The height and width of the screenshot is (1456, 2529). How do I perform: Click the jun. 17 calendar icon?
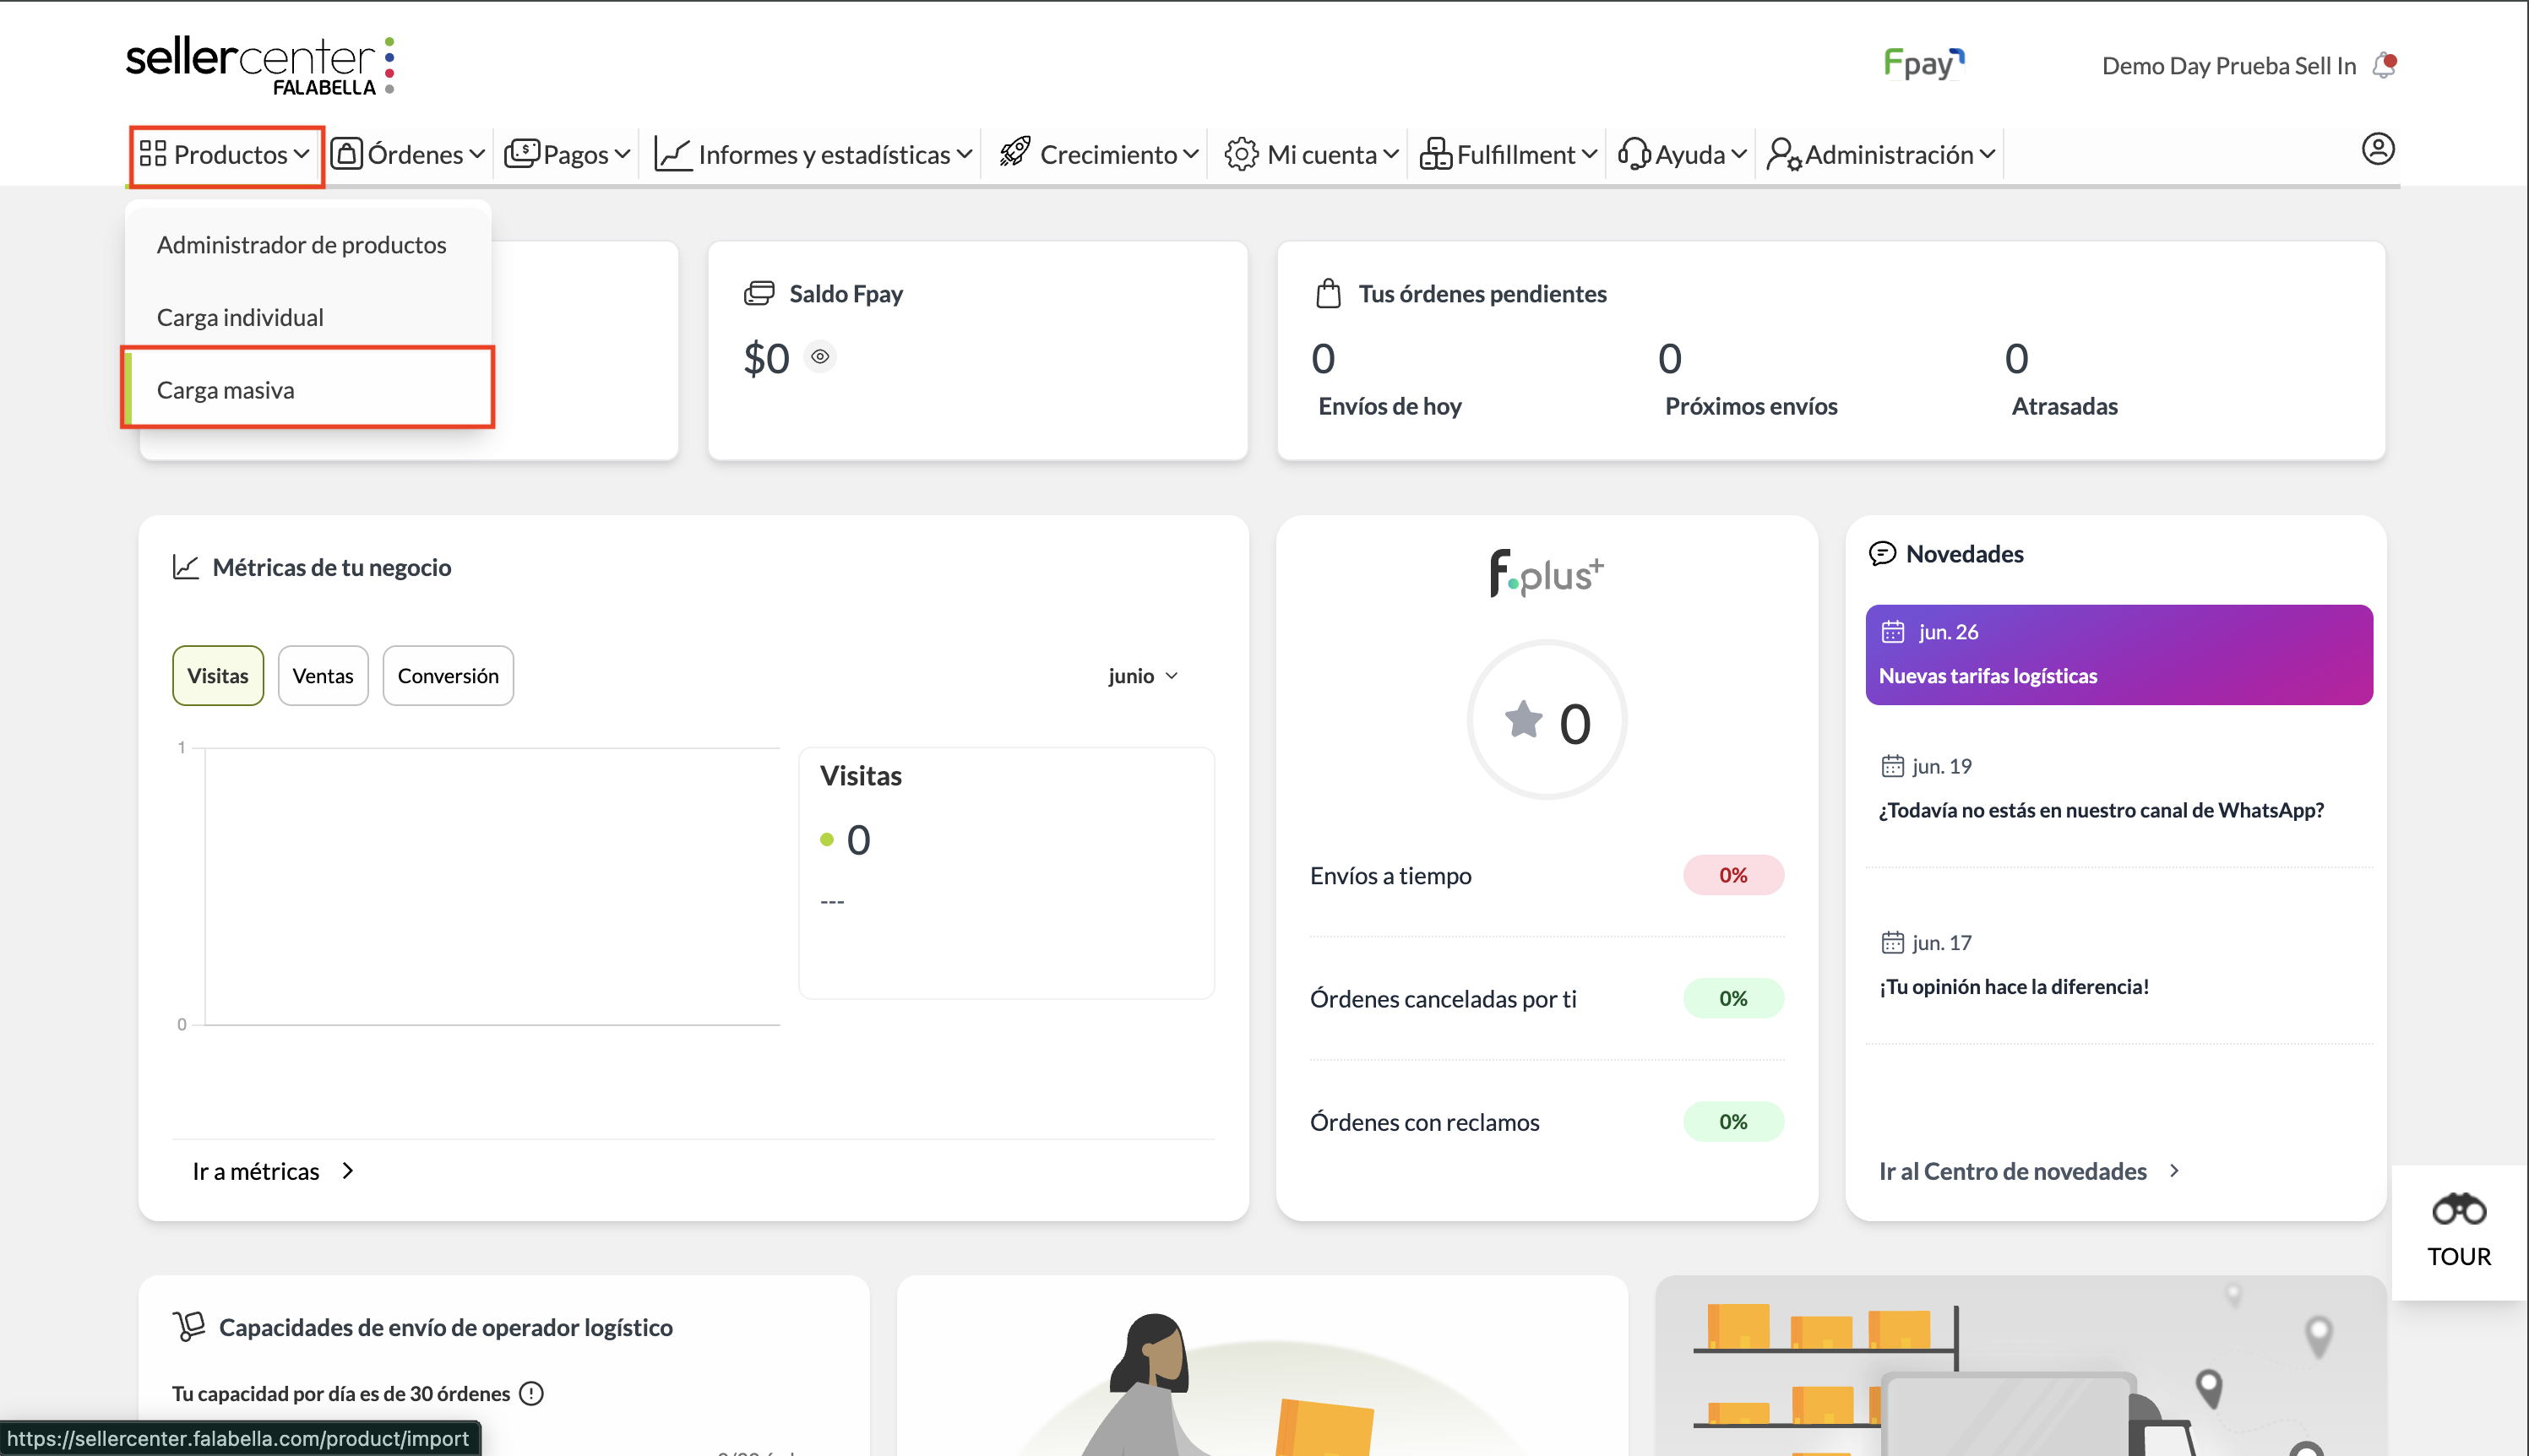pos(1893,942)
